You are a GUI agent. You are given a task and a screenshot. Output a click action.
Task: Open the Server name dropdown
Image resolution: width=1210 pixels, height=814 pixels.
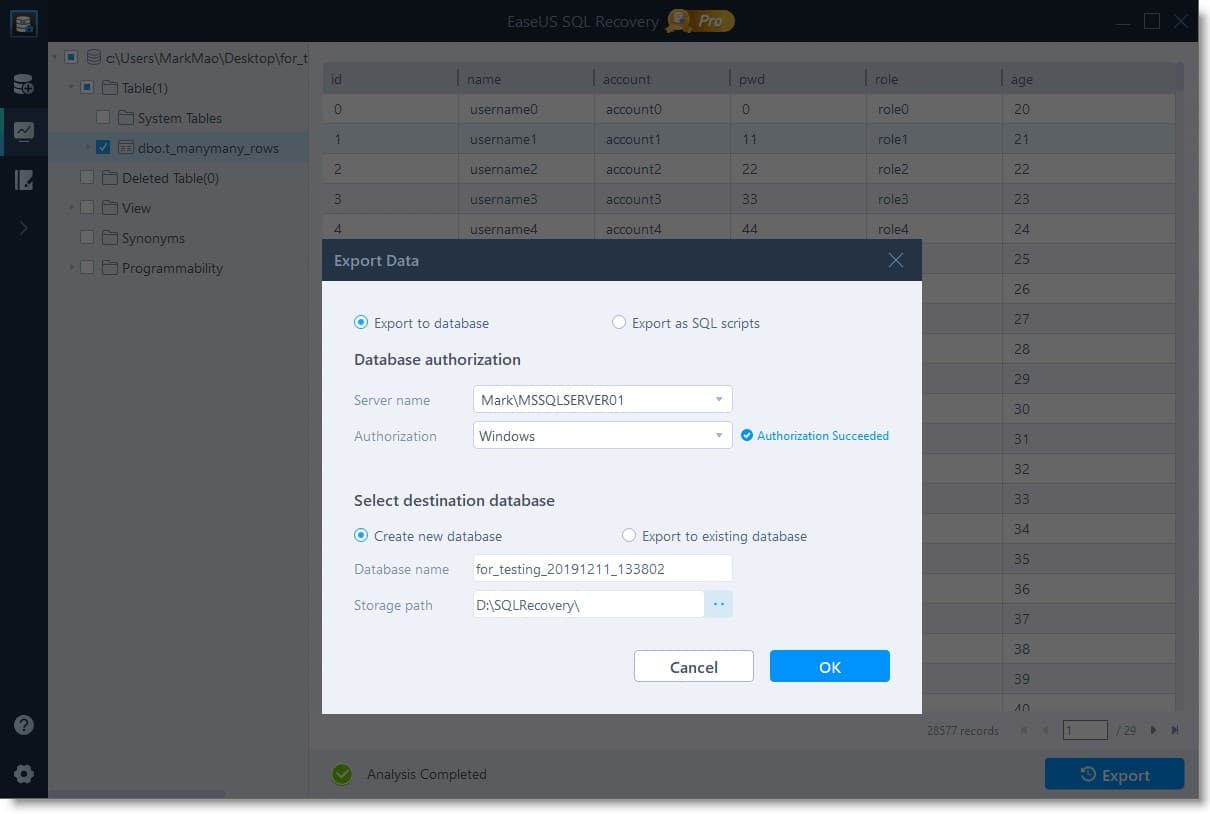click(602, 400)
